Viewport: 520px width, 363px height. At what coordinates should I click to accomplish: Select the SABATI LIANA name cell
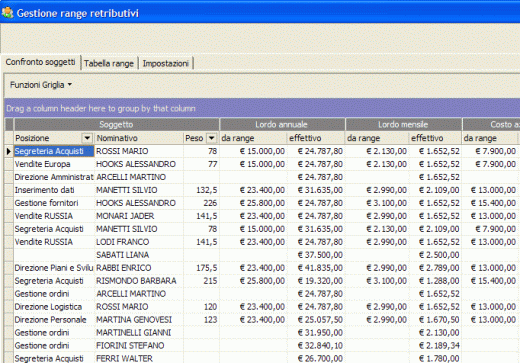pyautogui.click(x=139, y=255)
